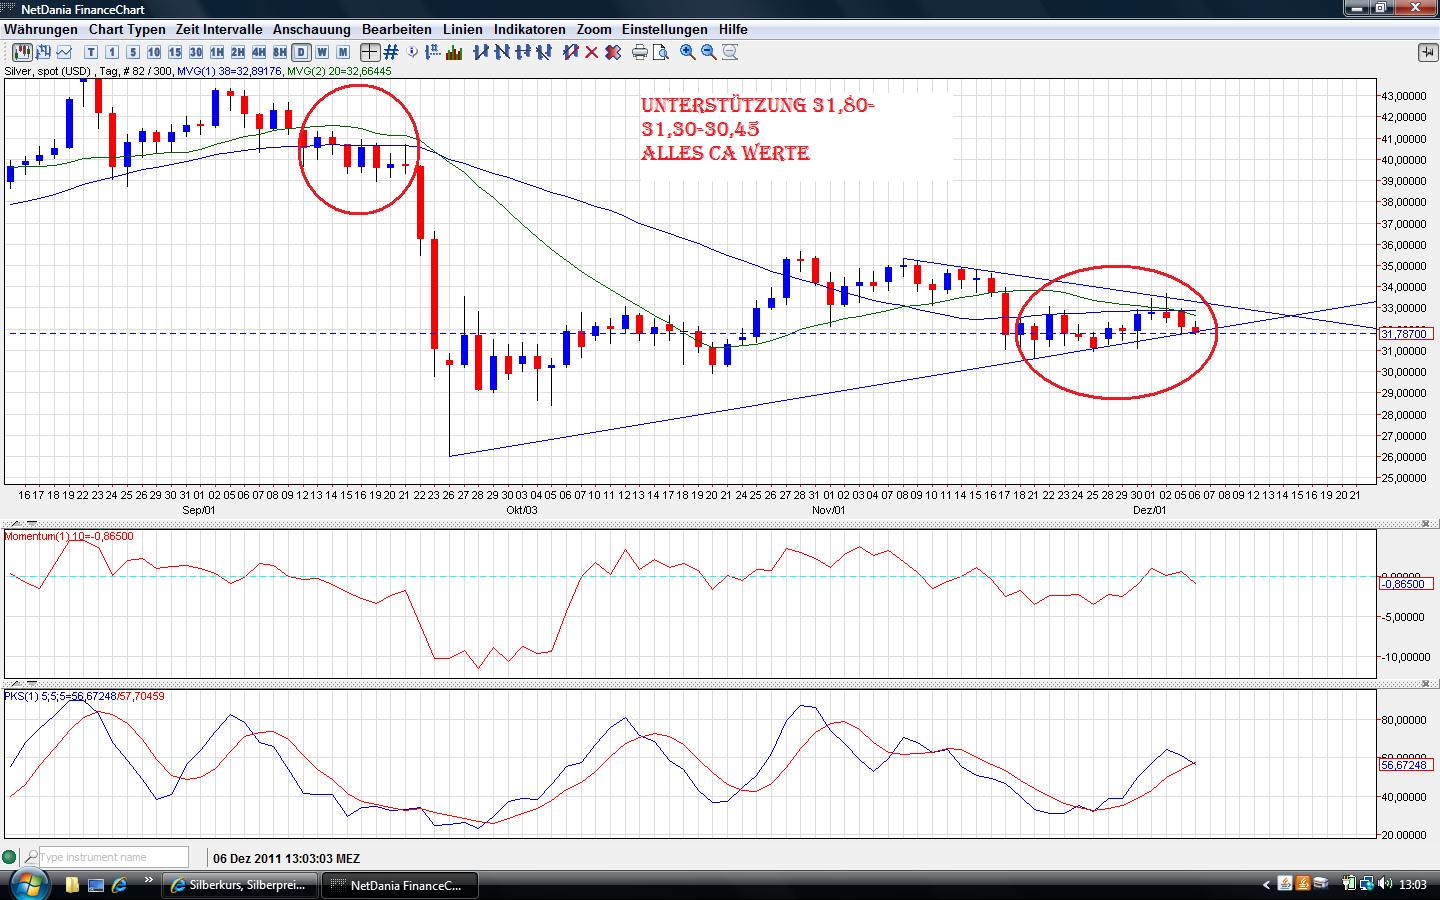1440x900 pixels.
Task: Select the 4H time interval button
Action: pyautogui.click(x=259, y=52)
